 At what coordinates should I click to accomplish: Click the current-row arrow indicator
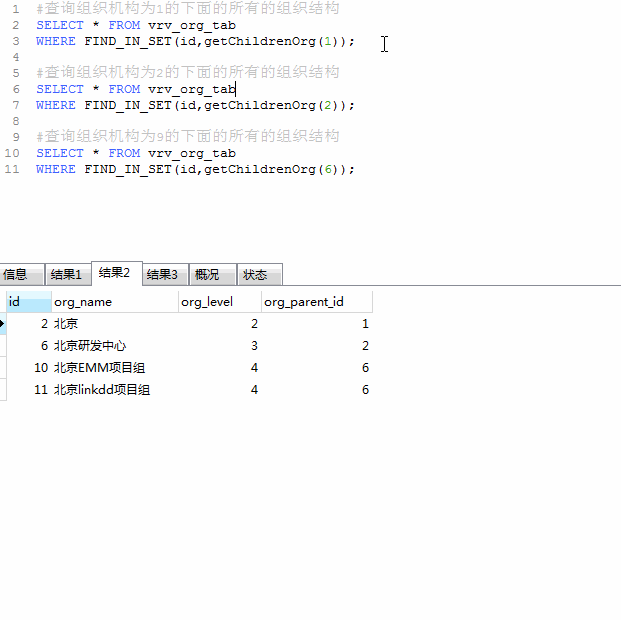pos(3,324)
